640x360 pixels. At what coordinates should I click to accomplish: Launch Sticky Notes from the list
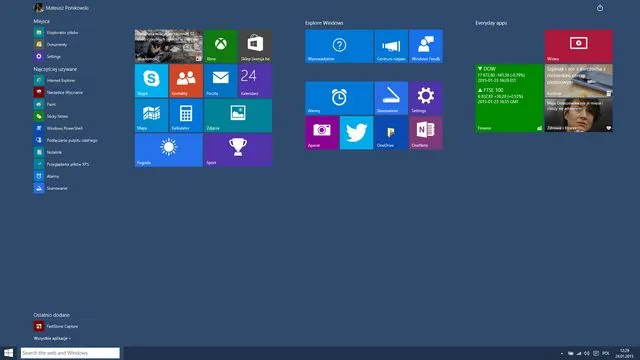pos(51,116)
